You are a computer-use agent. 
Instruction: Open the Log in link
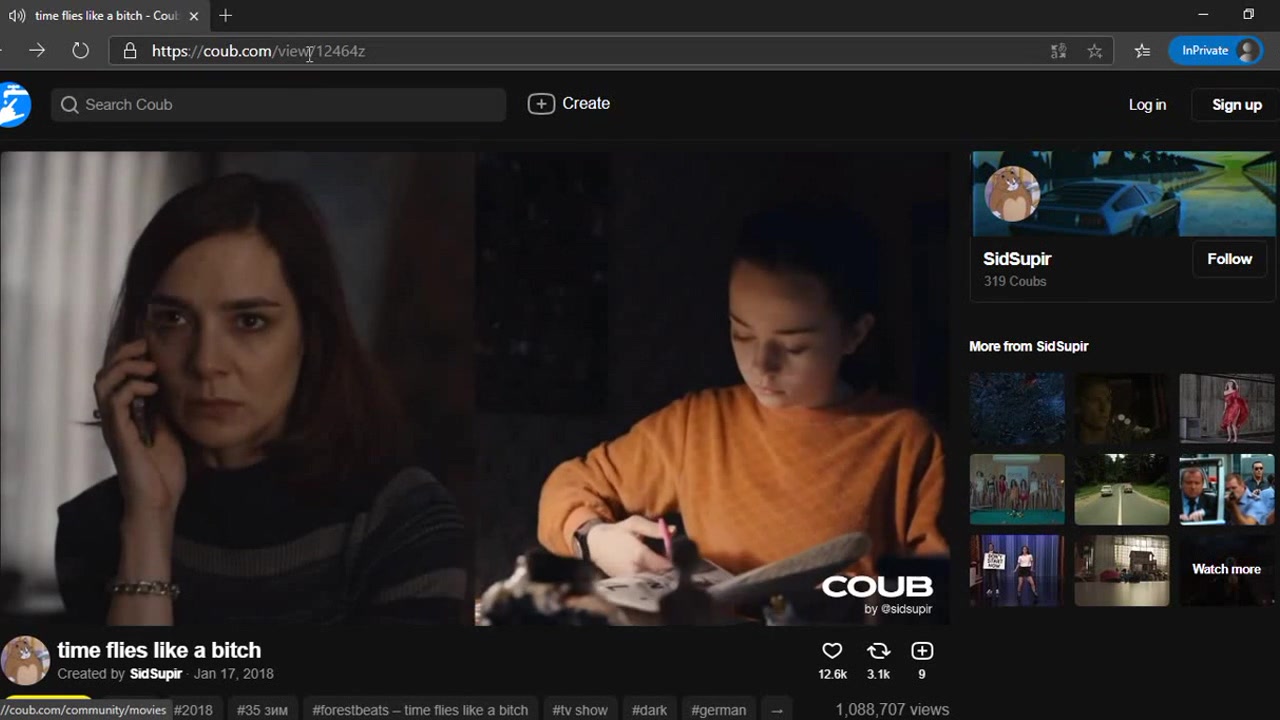[1147, 104]
